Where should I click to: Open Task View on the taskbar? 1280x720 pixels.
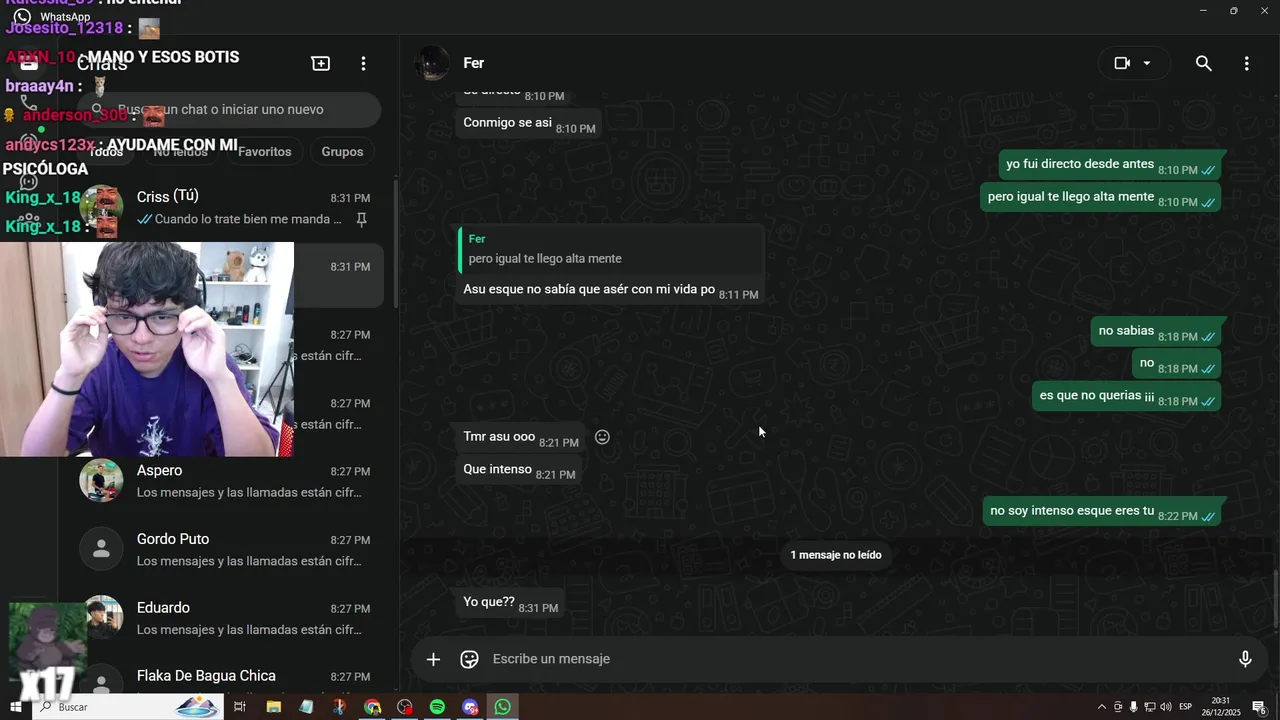[x=240, y=707]
